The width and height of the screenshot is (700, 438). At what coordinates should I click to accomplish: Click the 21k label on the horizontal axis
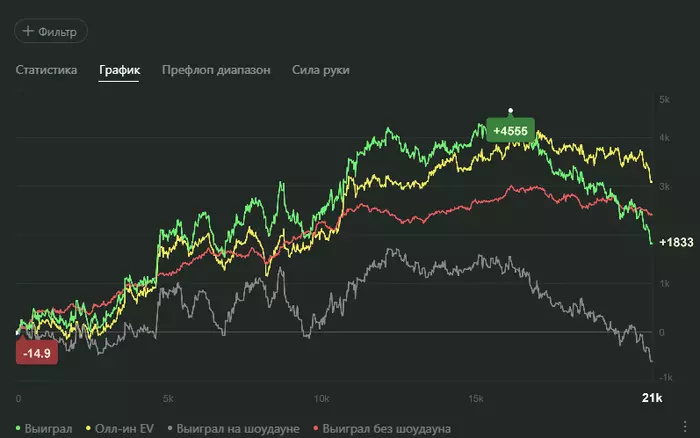point(651,398)
